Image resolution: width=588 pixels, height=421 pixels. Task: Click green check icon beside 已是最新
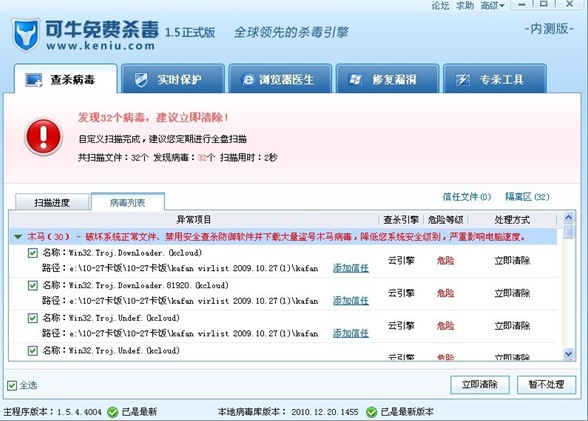(112, 412)
